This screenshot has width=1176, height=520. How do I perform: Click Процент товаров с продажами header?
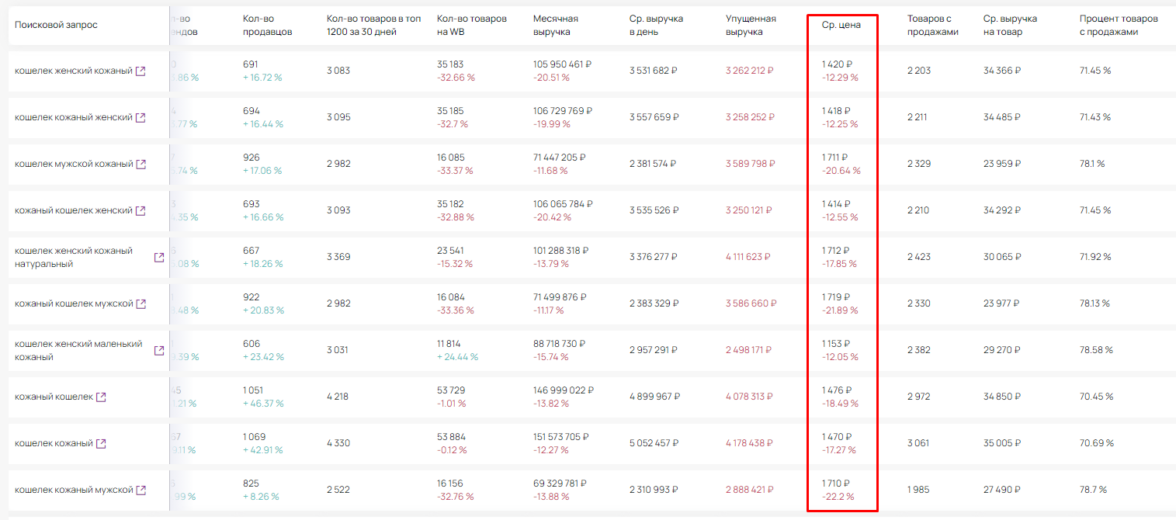(x=1119, y=25)
